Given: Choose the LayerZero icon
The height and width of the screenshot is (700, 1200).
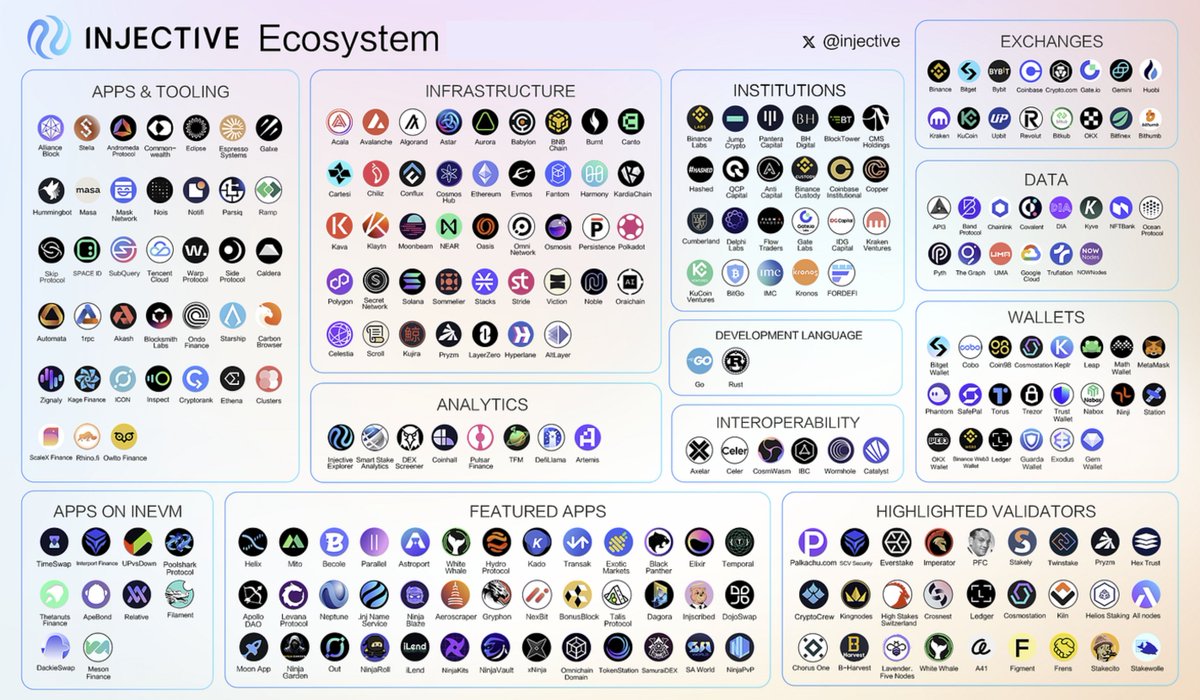Looking at the screenshot, I should point(485,334).
